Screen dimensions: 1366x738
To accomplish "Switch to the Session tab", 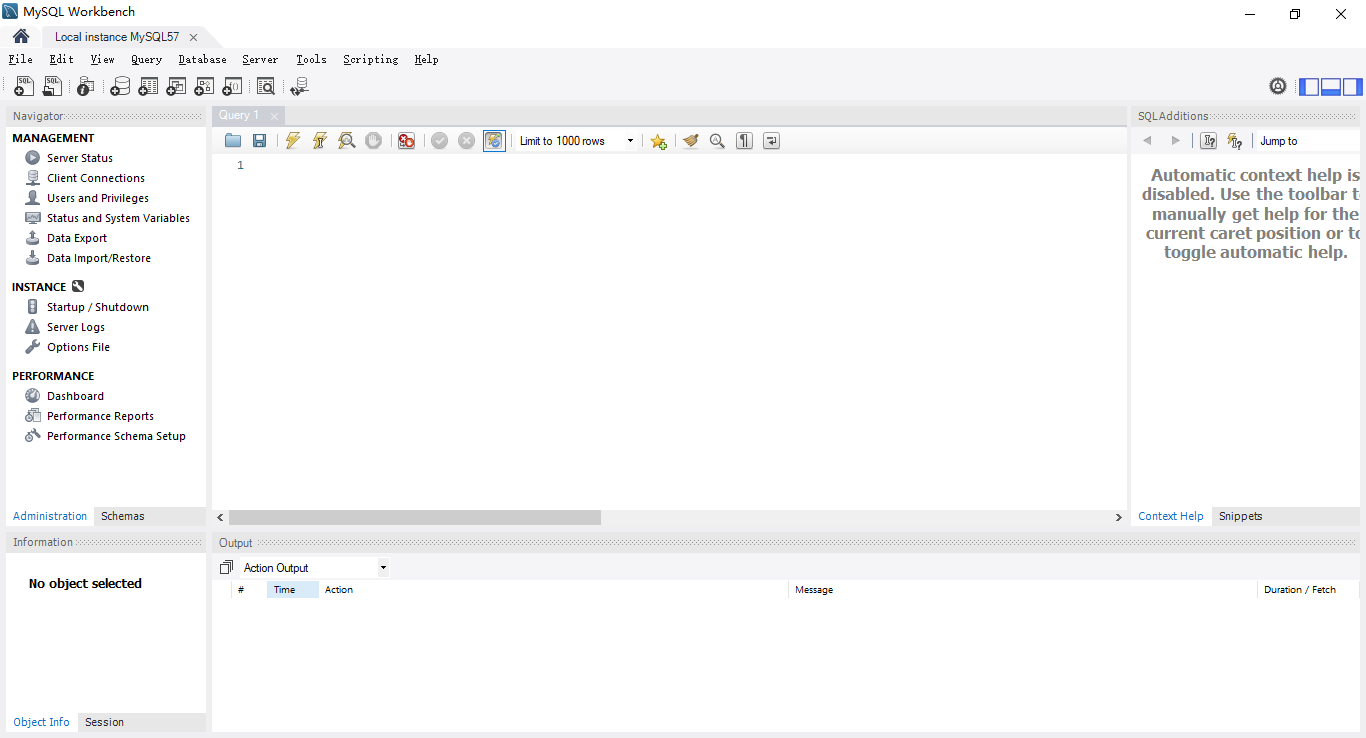I will (x=104, y=722).
